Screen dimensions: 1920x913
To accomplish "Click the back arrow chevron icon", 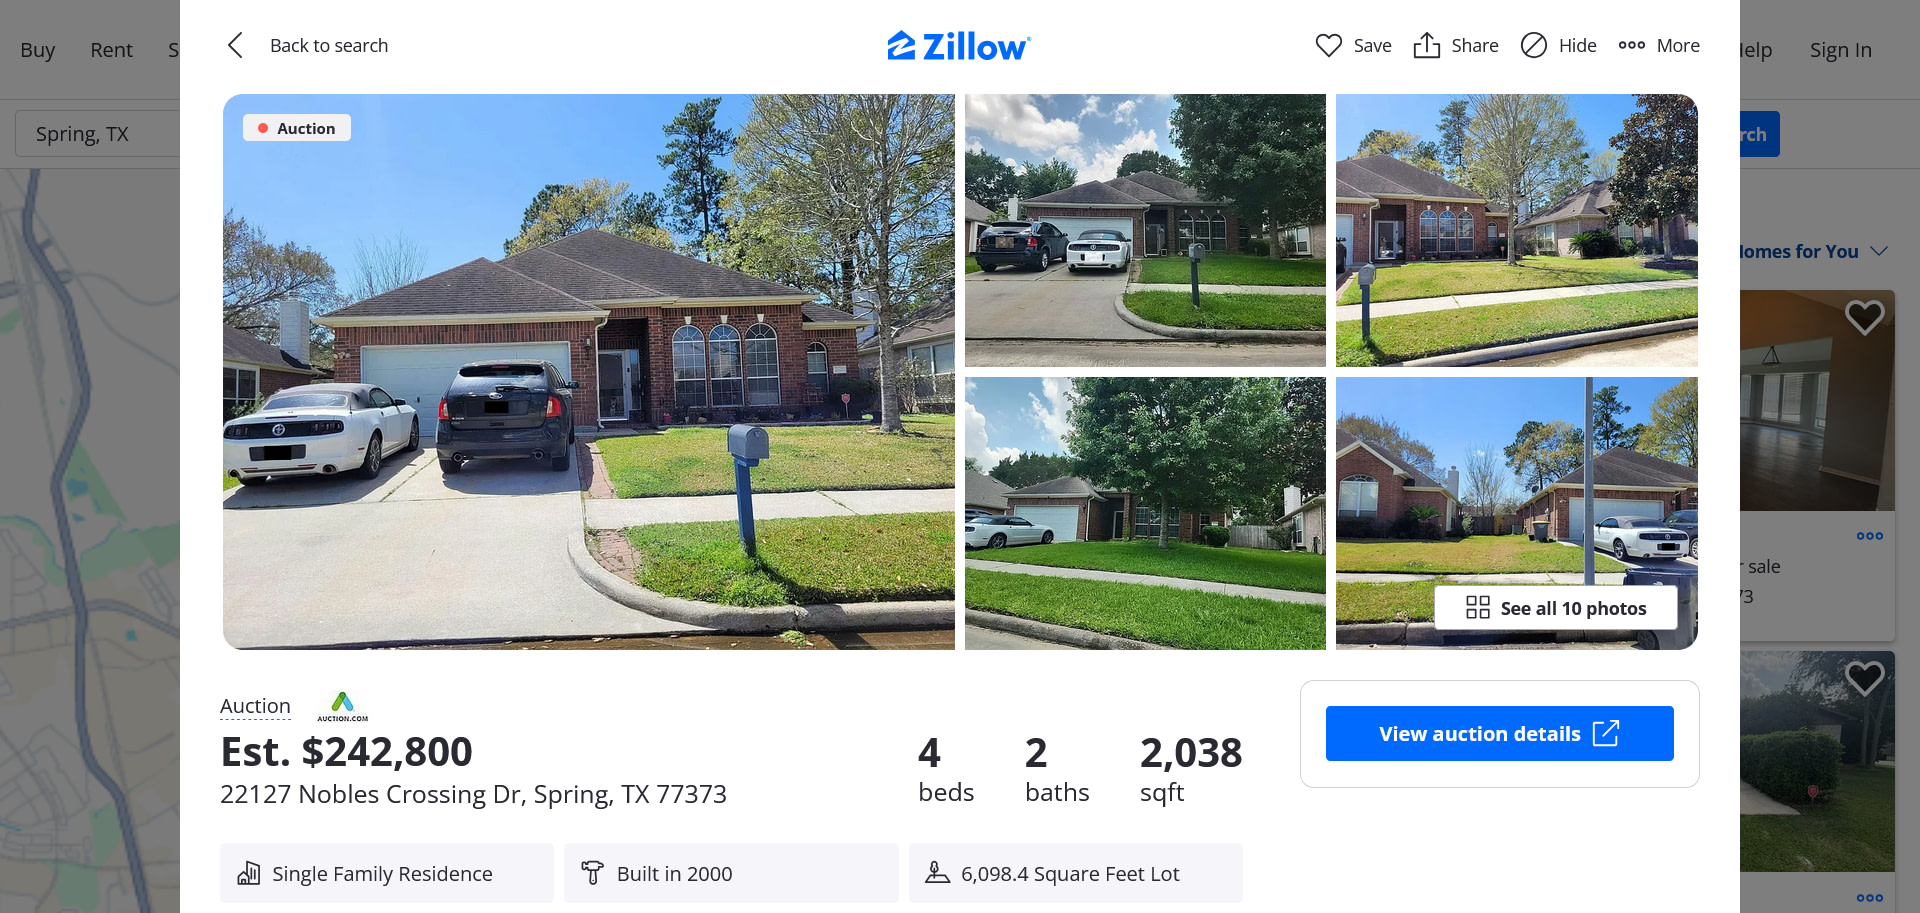I will coord(235,45).
